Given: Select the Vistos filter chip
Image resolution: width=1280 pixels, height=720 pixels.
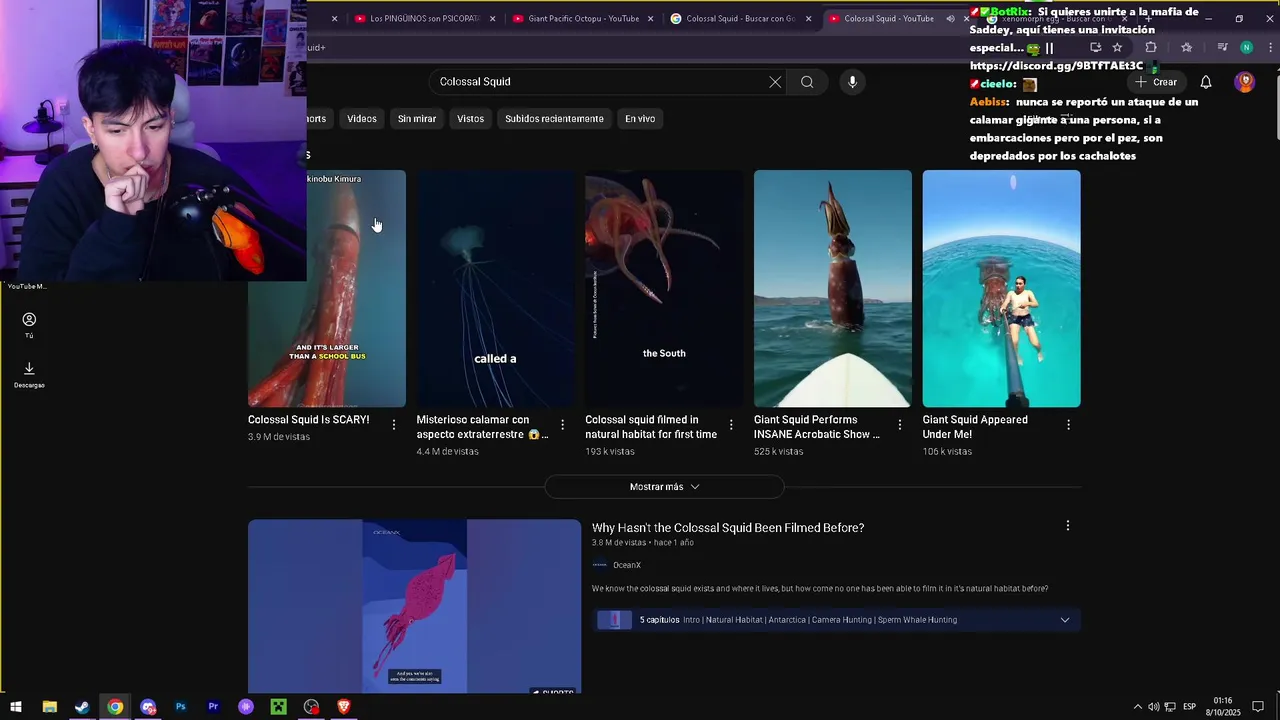Looking at the screenshot, I should coord(470,119).
